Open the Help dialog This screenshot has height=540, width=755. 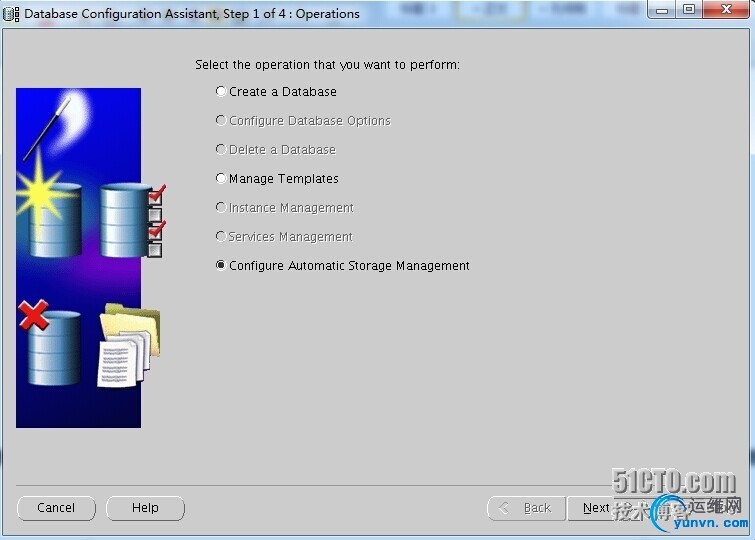pos(145,508)
